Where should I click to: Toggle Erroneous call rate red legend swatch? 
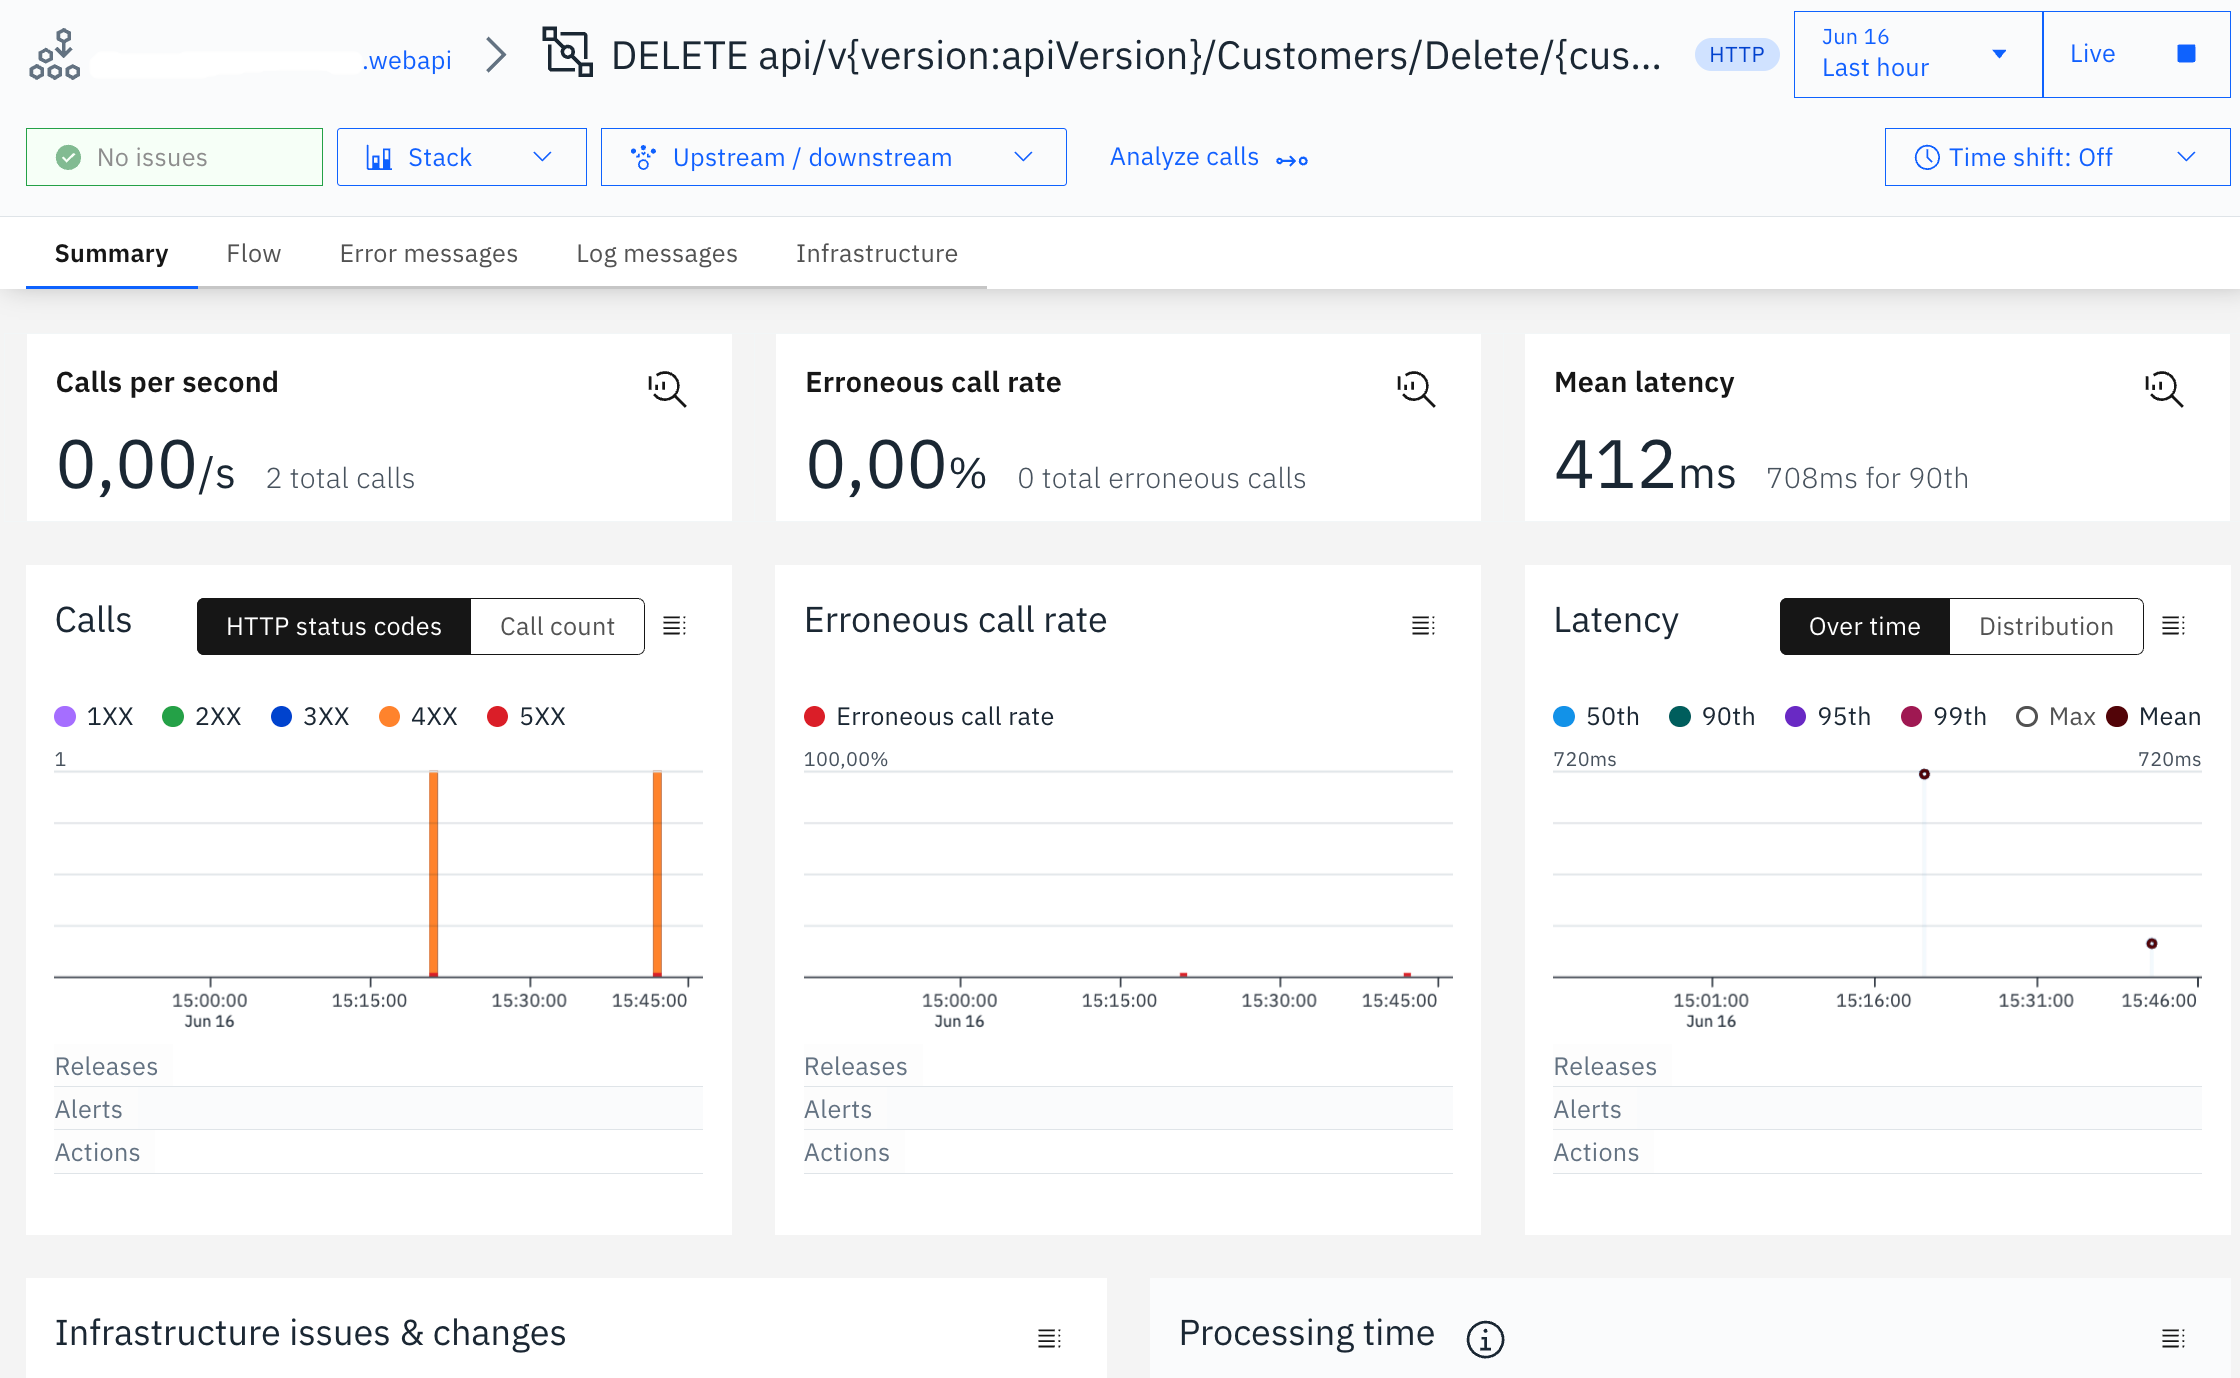[x=815, y=716]
